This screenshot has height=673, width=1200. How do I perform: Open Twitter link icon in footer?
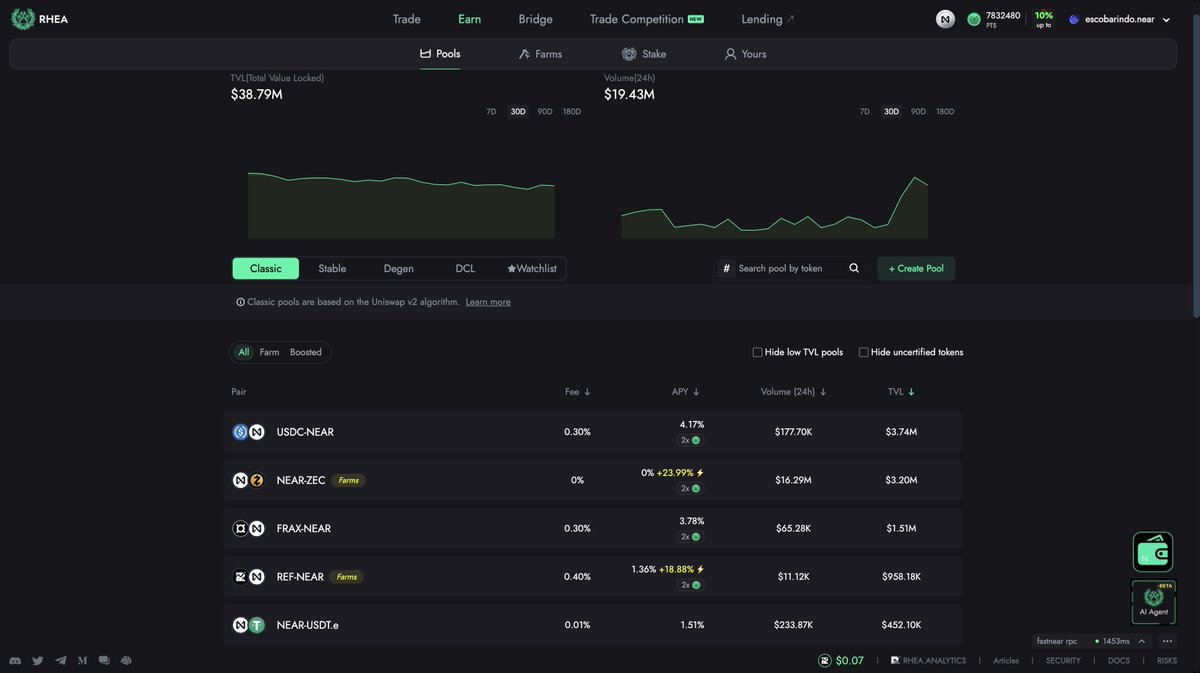pyautogui.click(x=38, y=661)
